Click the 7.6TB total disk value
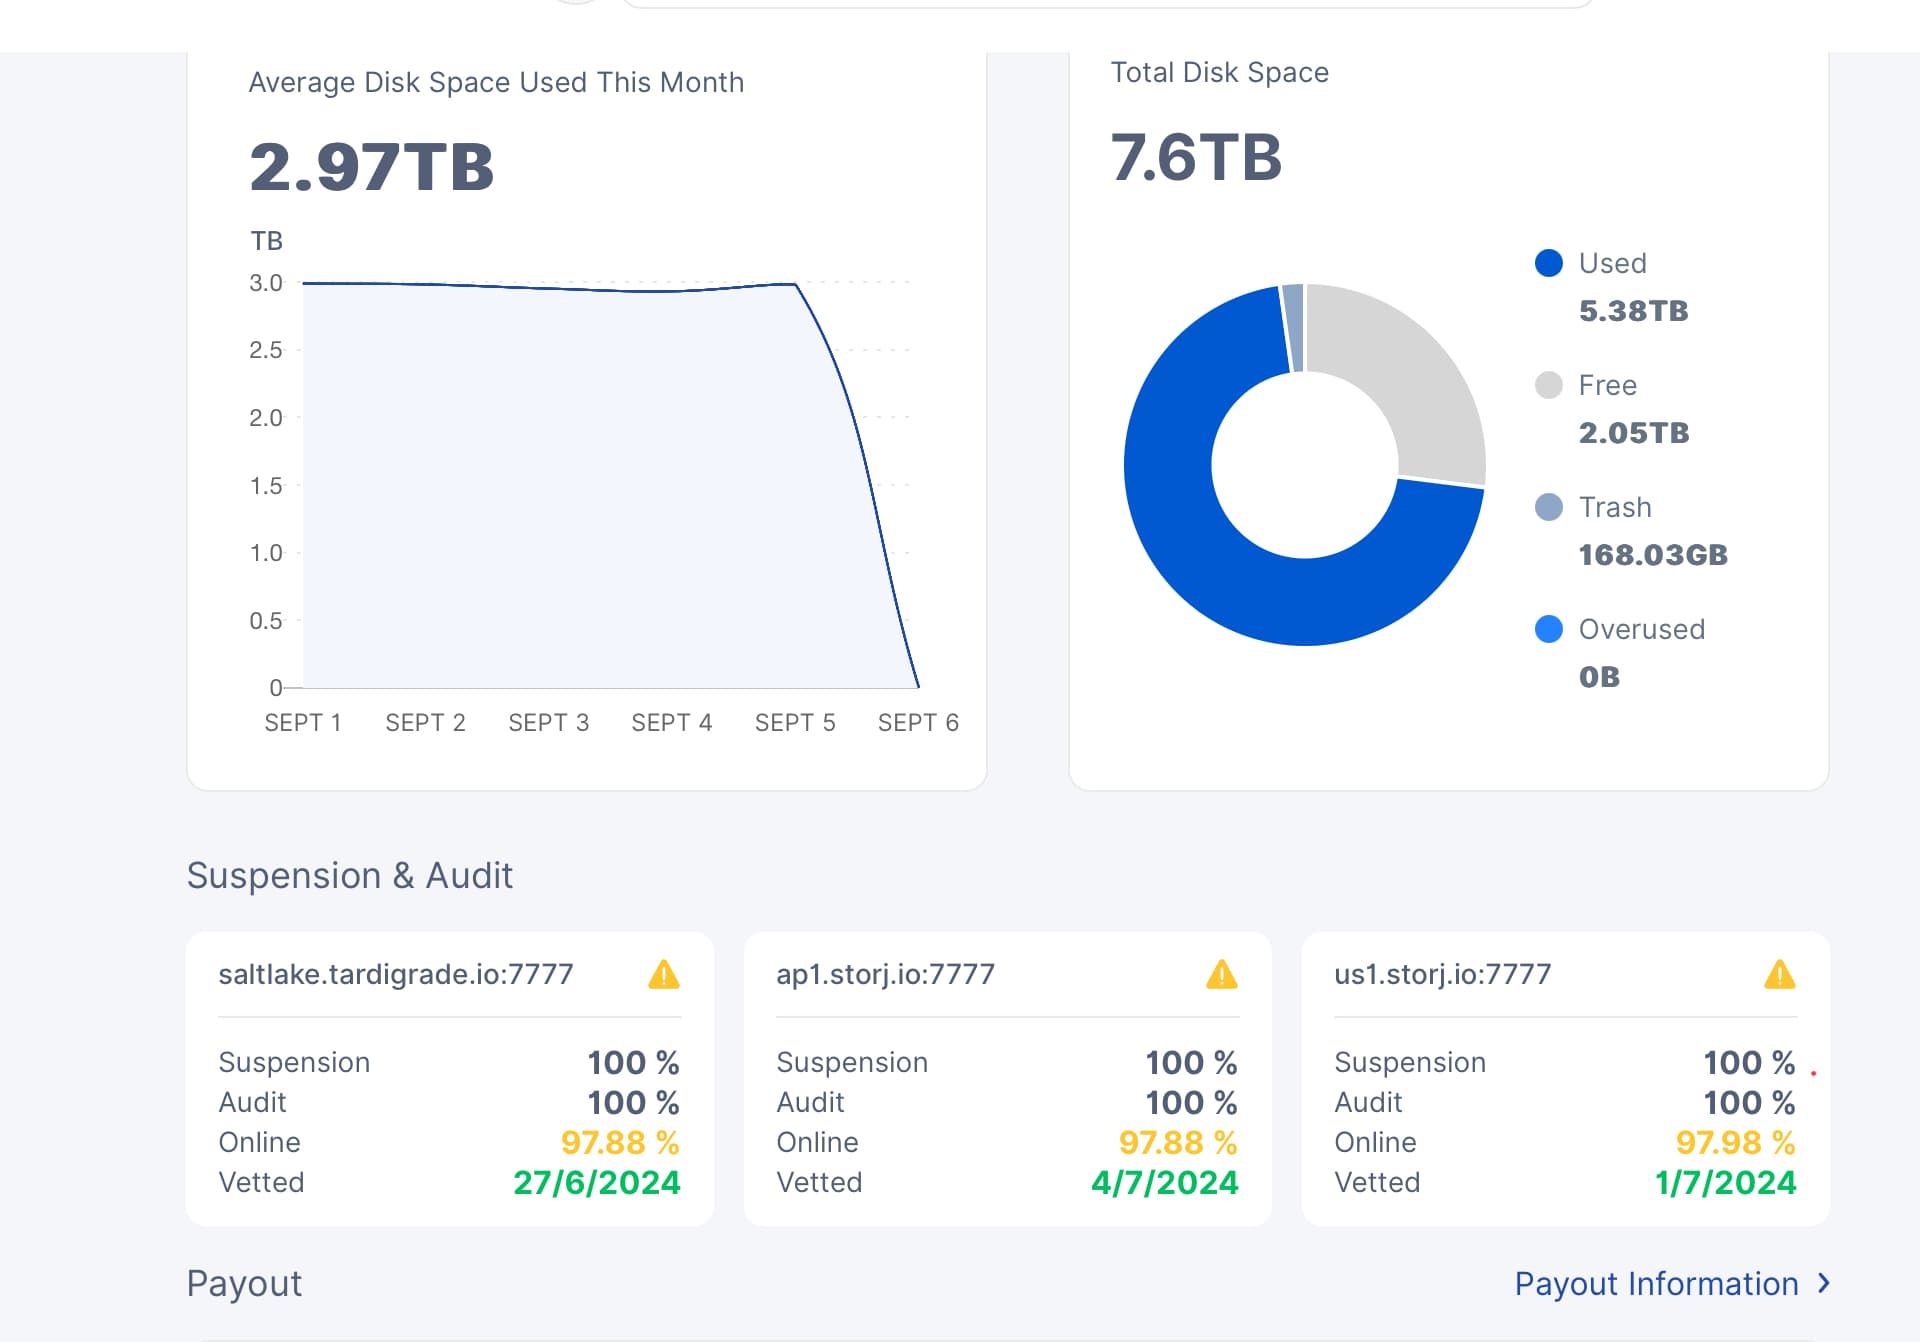Image resolution: width=1920 pixels, height=1342 pixels. click(1196, 157)
